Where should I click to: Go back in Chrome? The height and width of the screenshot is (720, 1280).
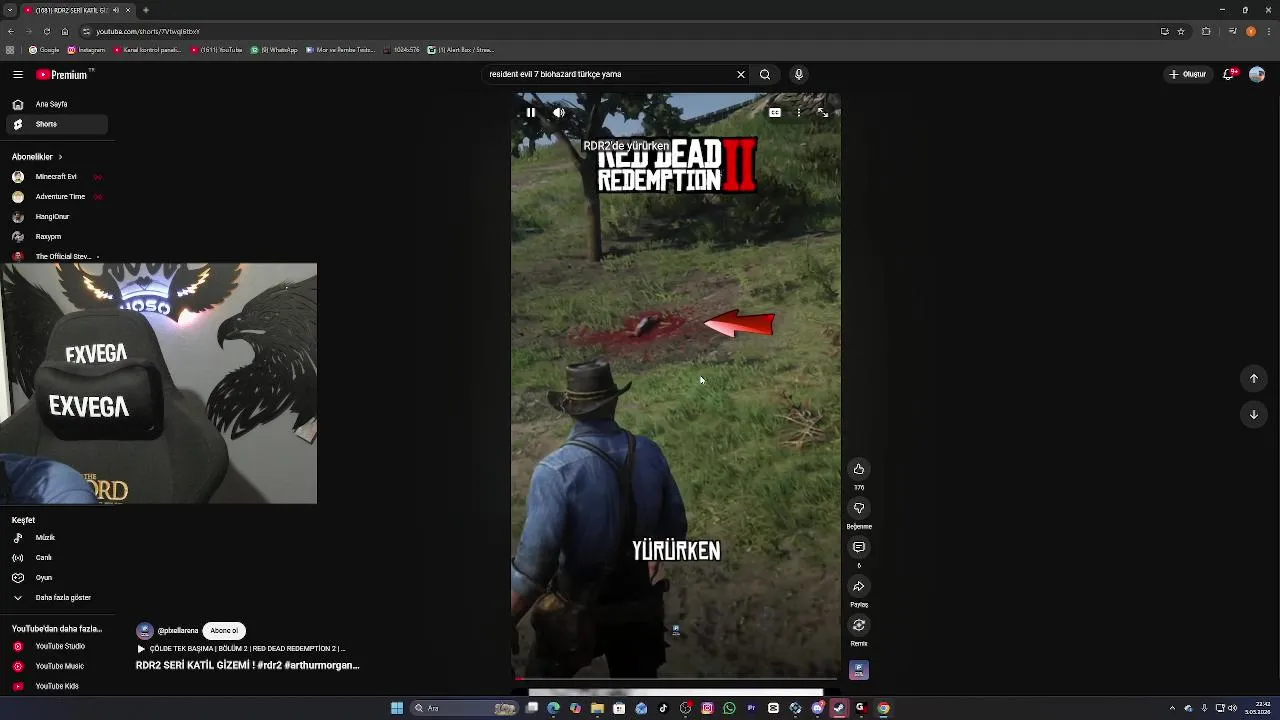coord(10,31)
